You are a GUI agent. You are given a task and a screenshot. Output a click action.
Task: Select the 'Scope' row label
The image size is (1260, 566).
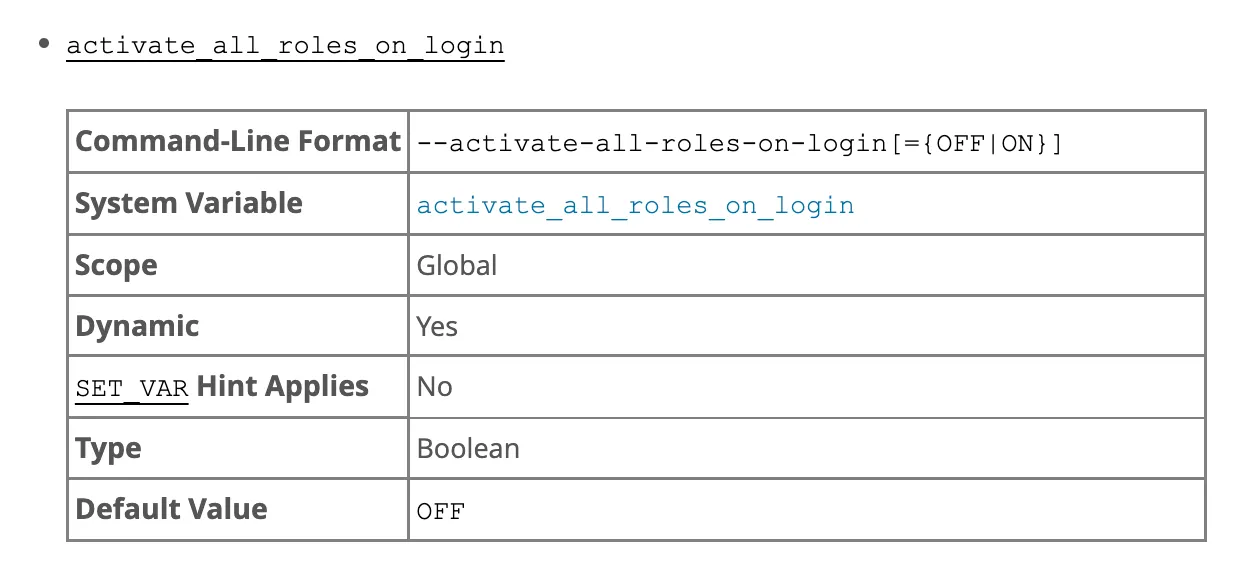coord(116,266)
